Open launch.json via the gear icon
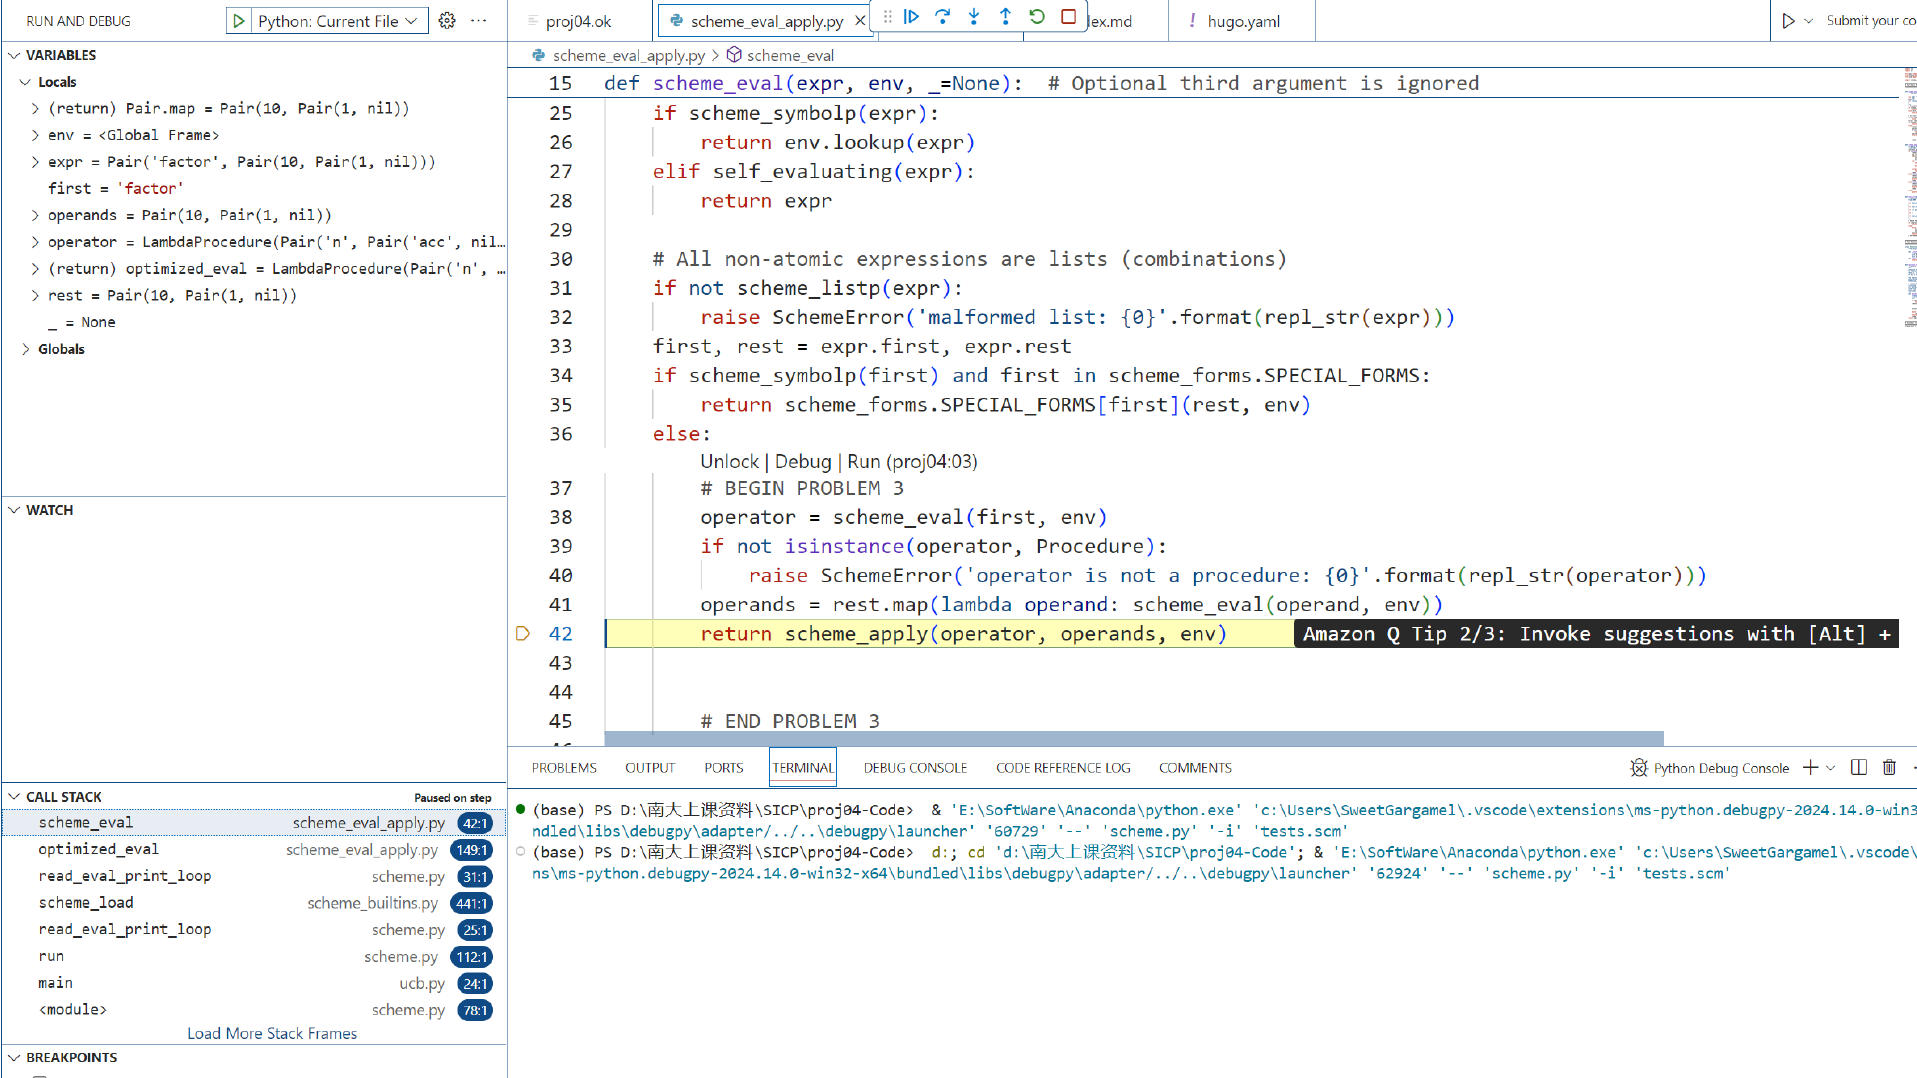Screen dimensions: 1917x1078 pos(447,21)
